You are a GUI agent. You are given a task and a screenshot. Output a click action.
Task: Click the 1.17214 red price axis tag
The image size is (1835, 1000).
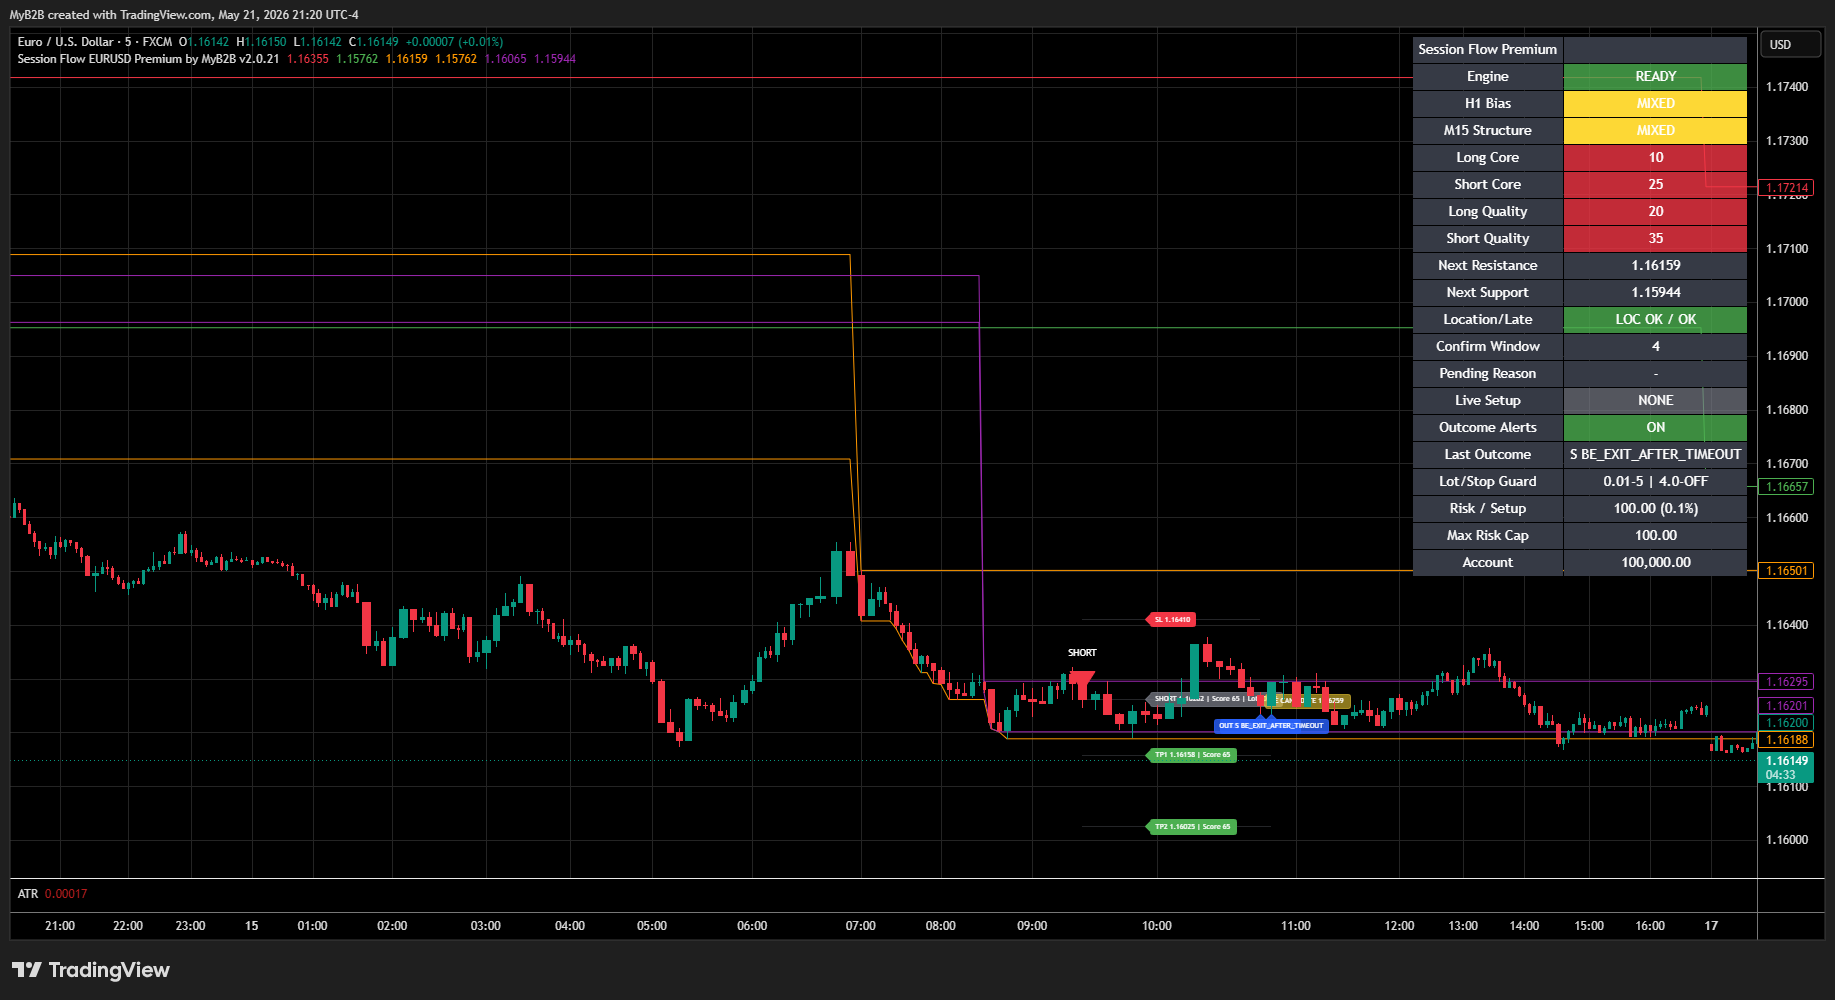1786,188
